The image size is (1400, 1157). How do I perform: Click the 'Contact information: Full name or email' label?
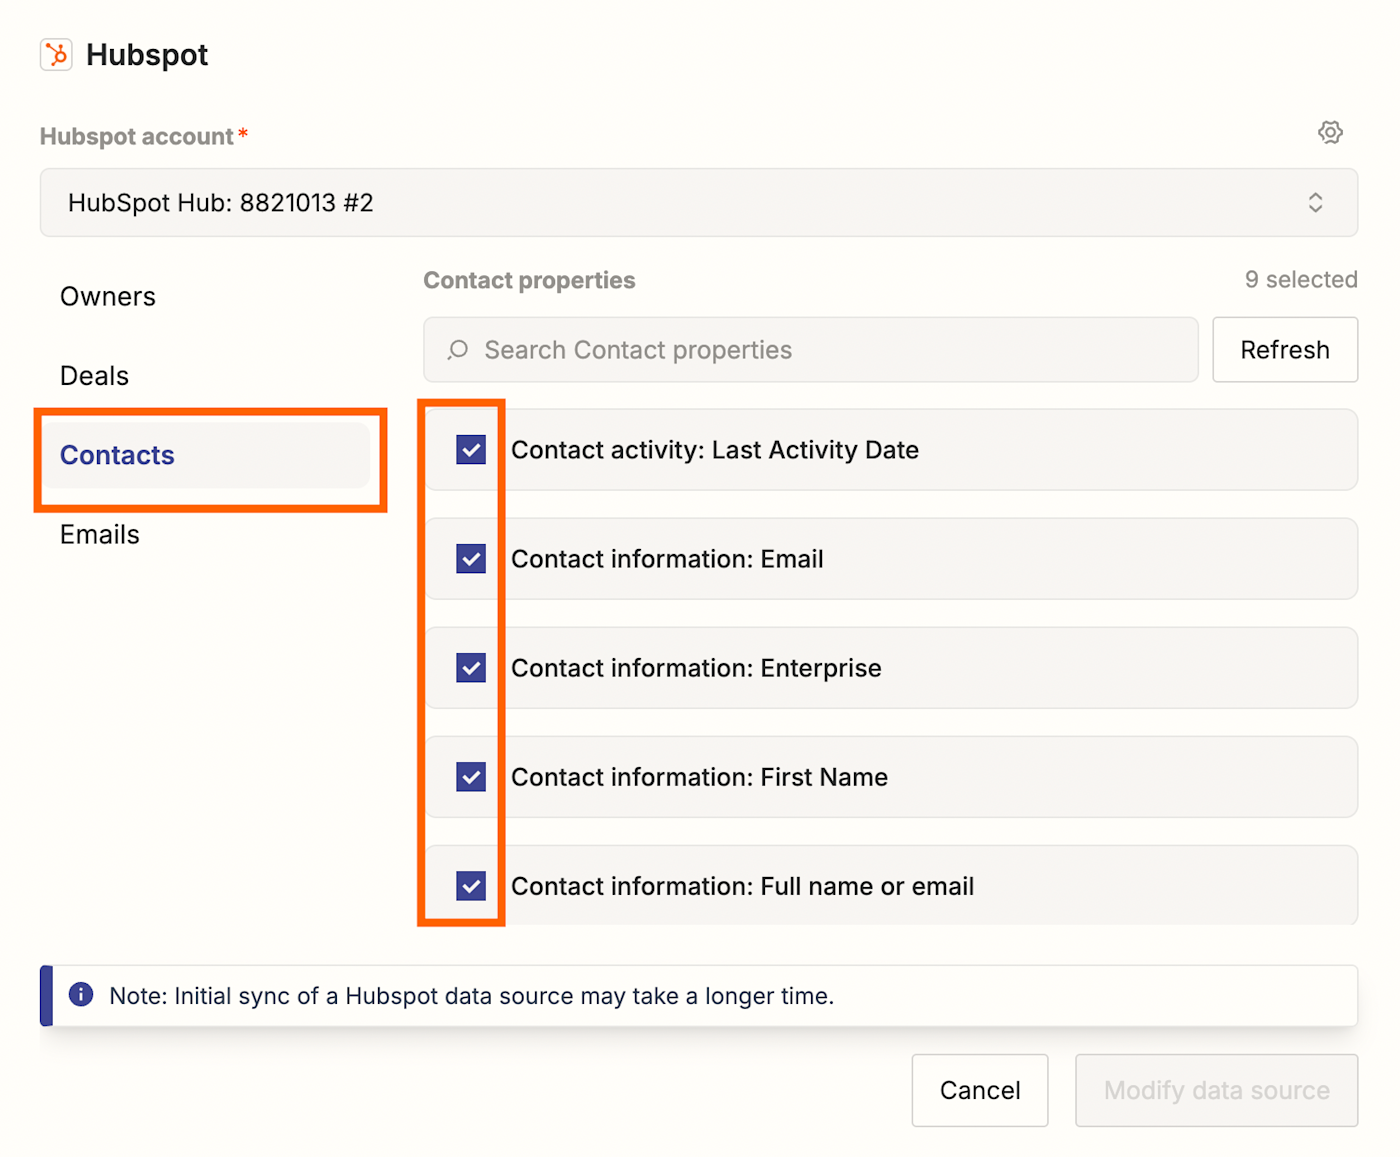pos(742,886)
